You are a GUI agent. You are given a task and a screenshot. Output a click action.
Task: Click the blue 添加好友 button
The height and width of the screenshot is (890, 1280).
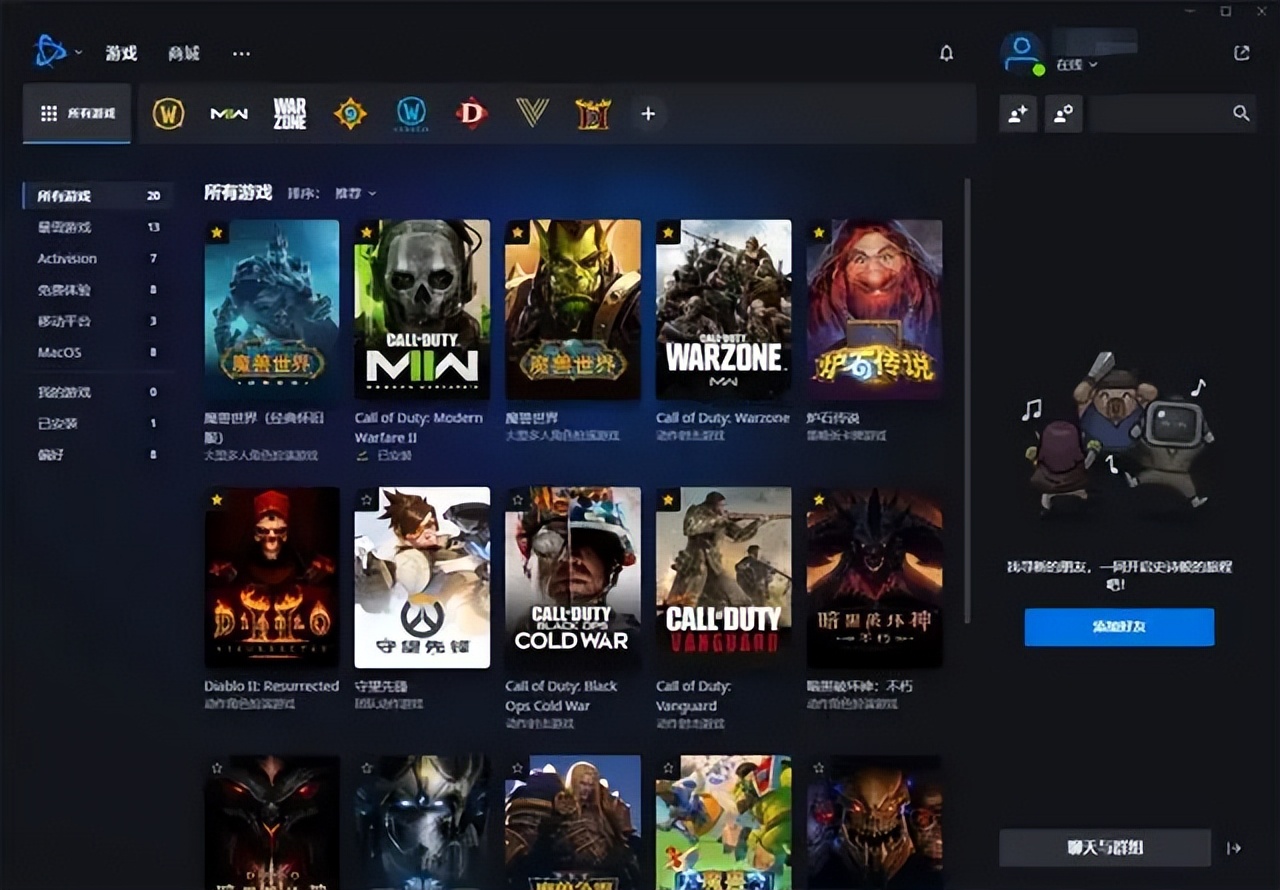pos(1118,627)
